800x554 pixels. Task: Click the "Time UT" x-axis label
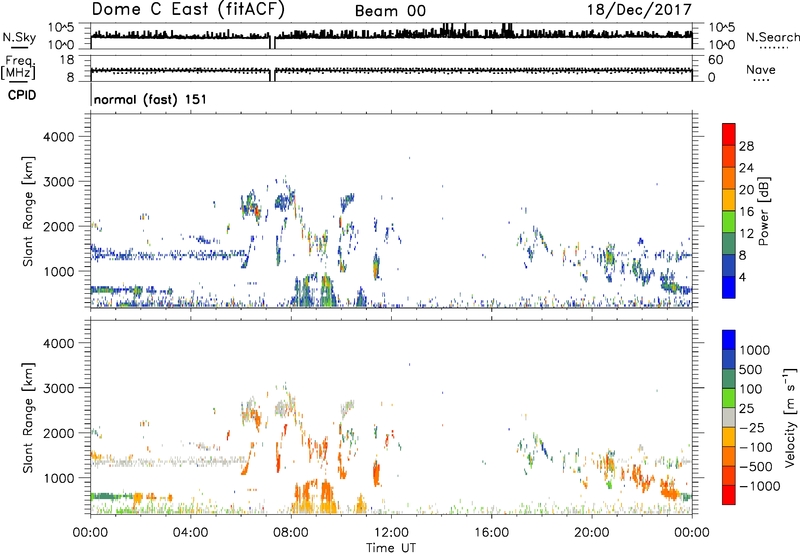click(391, 548)
